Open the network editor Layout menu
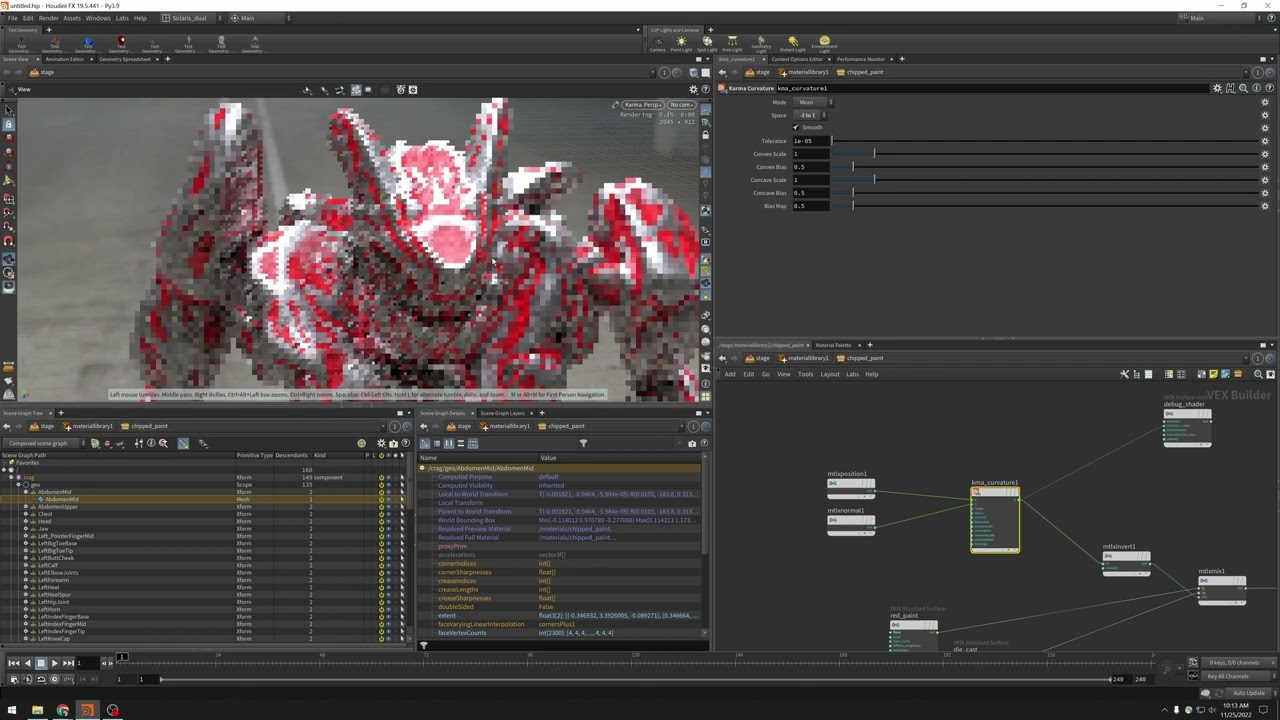This screenshot has height=720, width=1280. pyautogui.click(x=830, y=374)
